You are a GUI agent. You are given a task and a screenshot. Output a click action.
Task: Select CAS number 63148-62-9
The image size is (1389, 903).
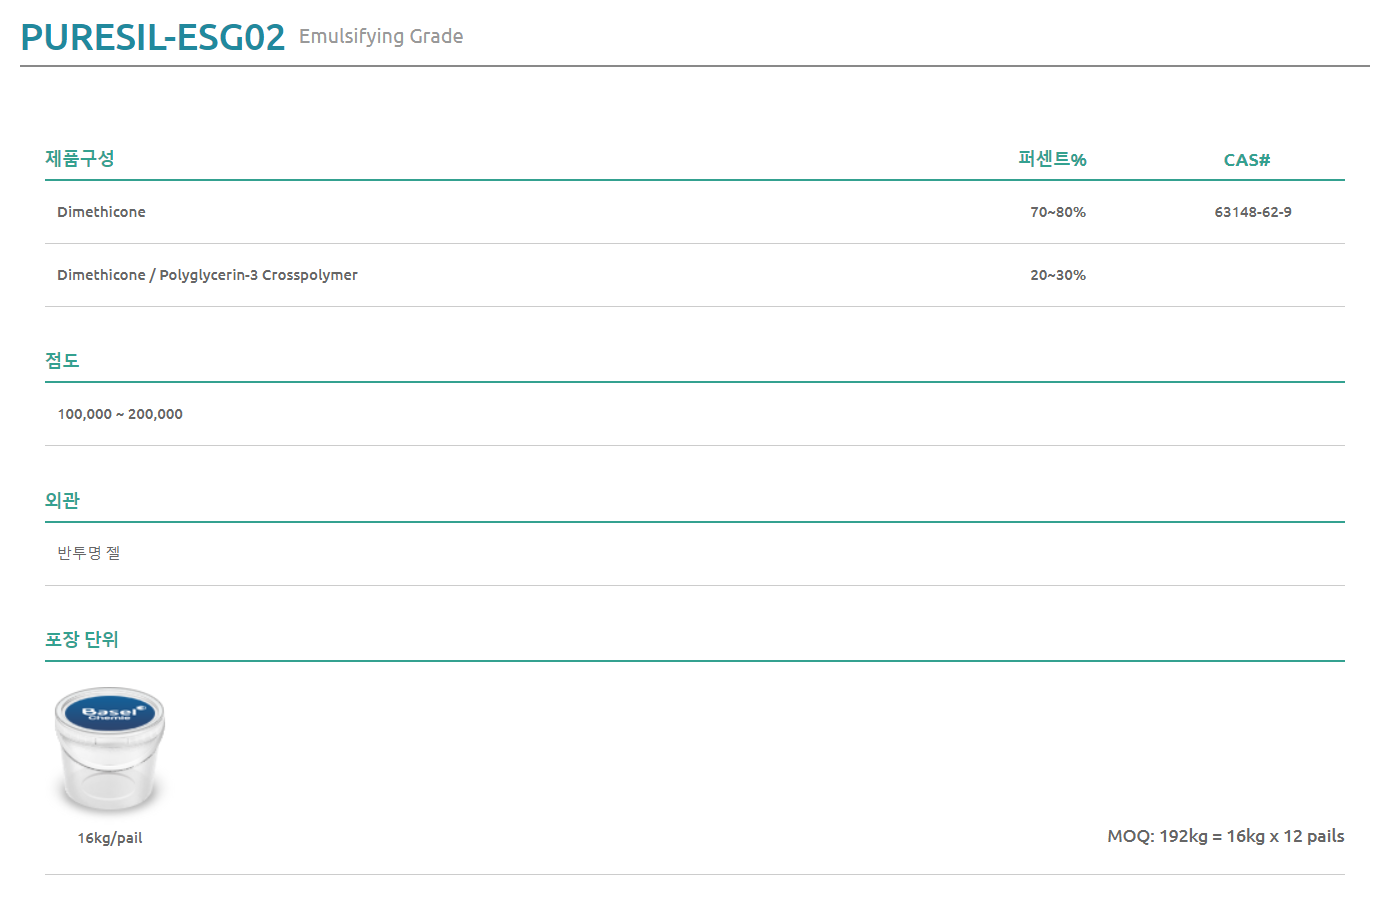pyautogui.click(x=1253, y=212)
